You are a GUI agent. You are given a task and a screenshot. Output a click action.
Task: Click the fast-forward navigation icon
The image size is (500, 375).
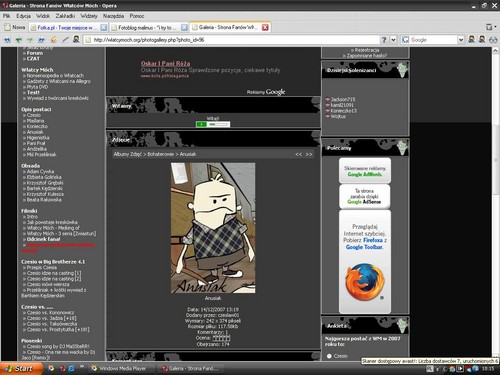(42, 40)
